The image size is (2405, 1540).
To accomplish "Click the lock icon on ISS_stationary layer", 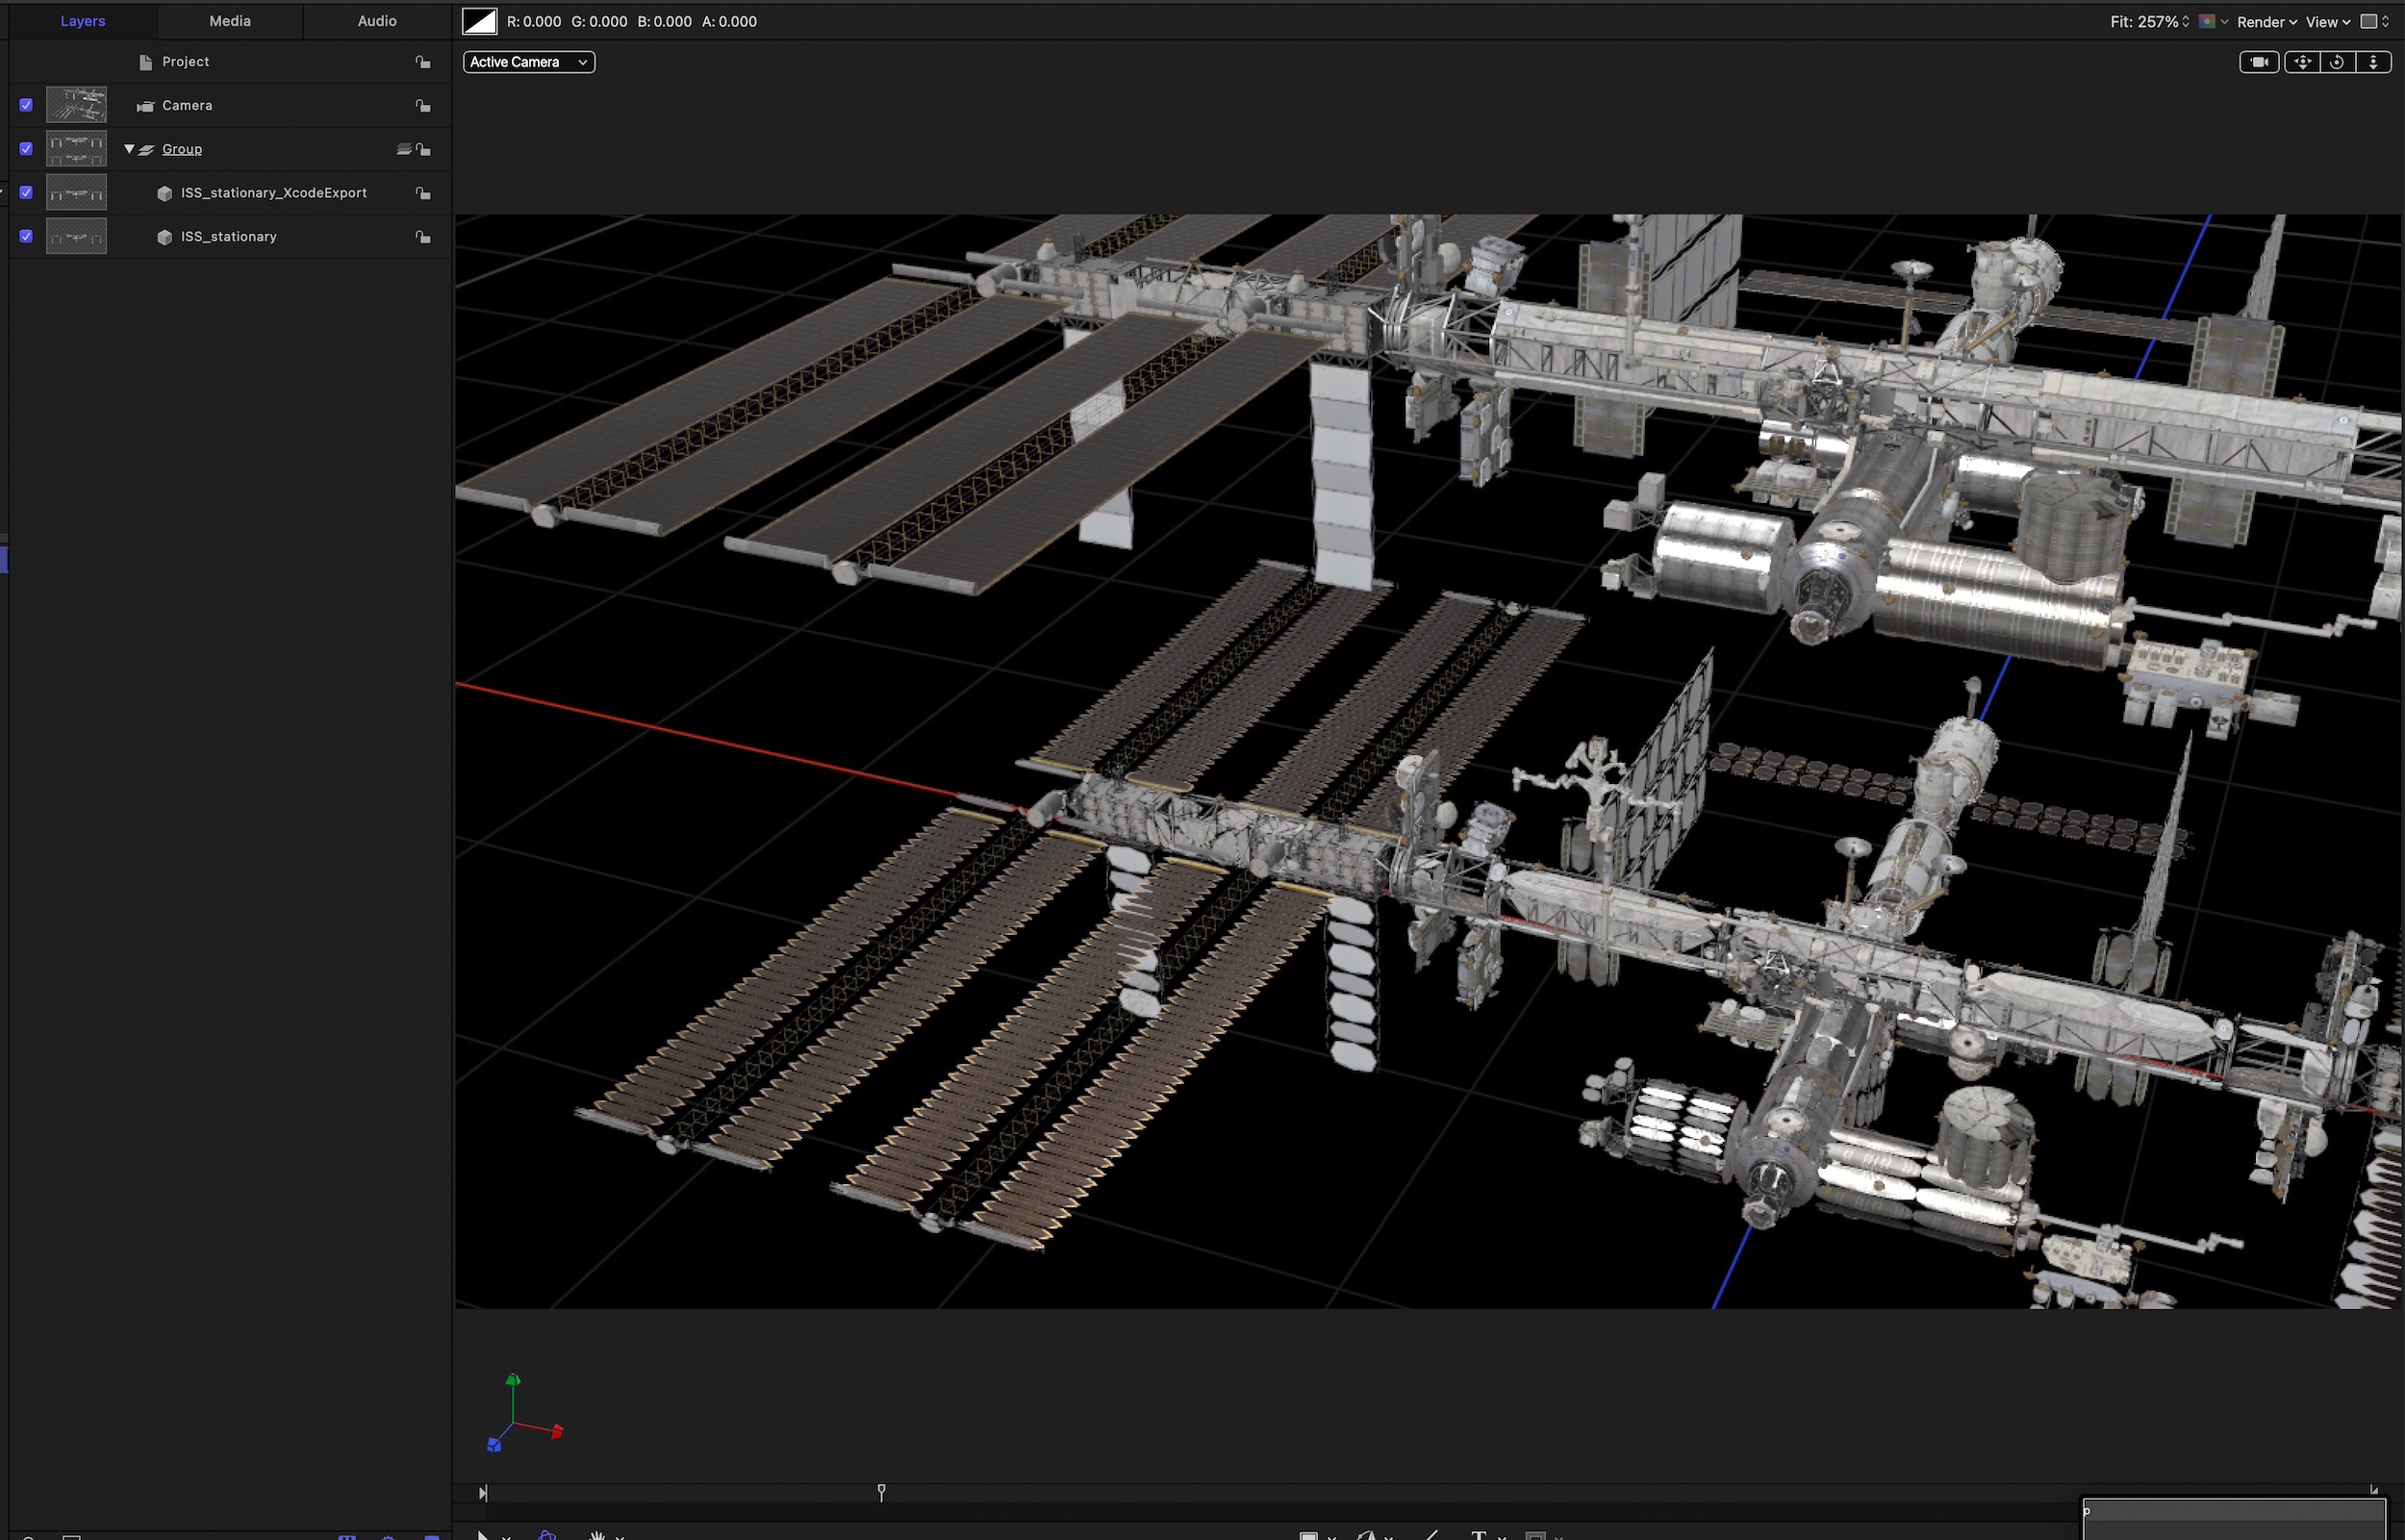I will 423,237.
